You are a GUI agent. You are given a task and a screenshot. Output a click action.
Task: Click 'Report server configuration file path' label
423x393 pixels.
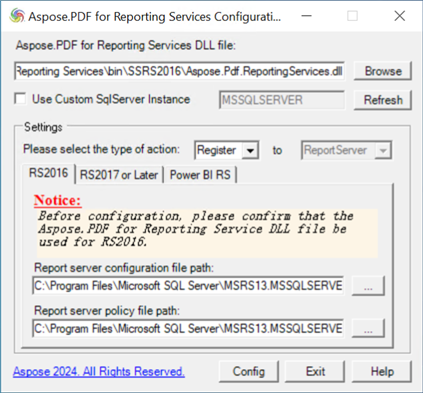click(124, 268)
